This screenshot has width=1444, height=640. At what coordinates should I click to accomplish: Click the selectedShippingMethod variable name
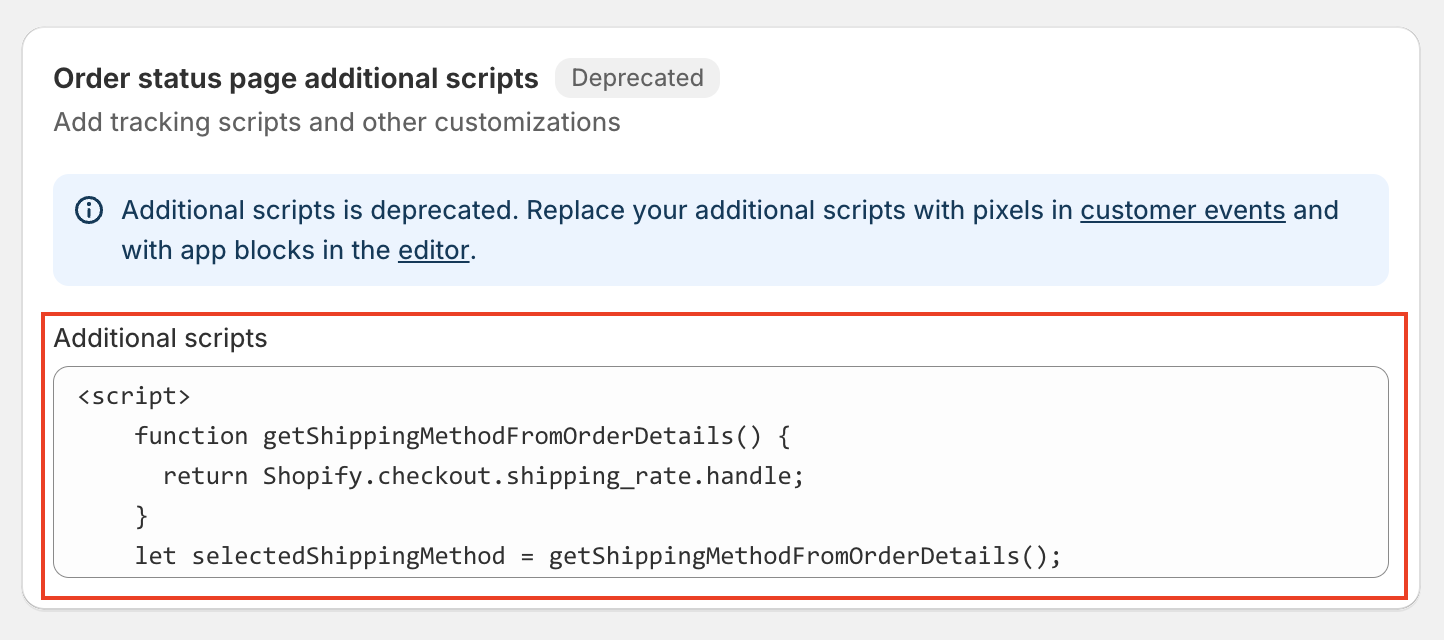pos(348,556)
